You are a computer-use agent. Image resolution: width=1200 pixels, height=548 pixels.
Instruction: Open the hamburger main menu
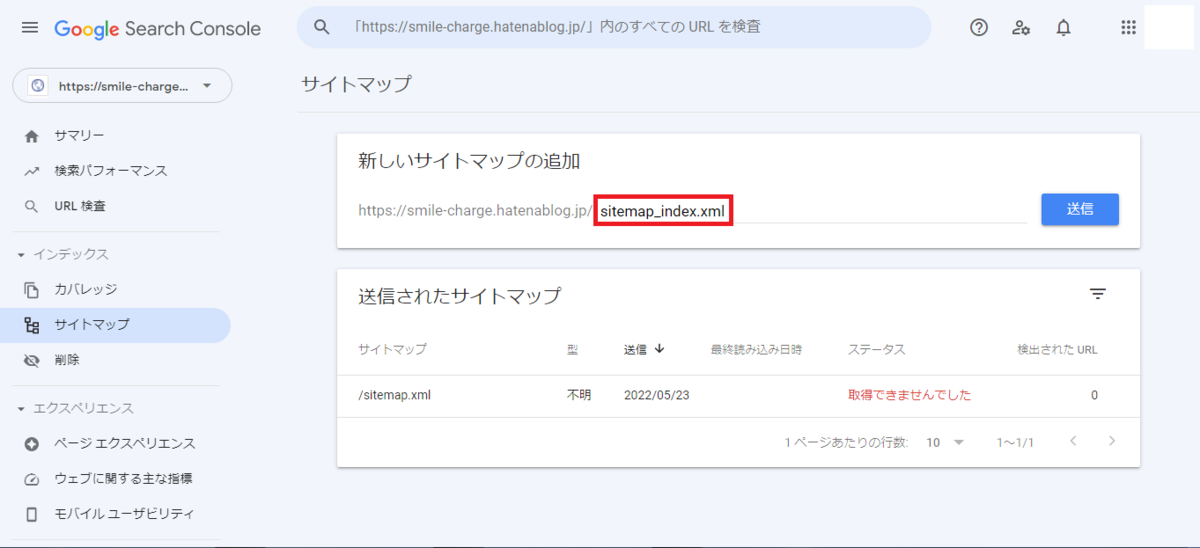point(30,28)
